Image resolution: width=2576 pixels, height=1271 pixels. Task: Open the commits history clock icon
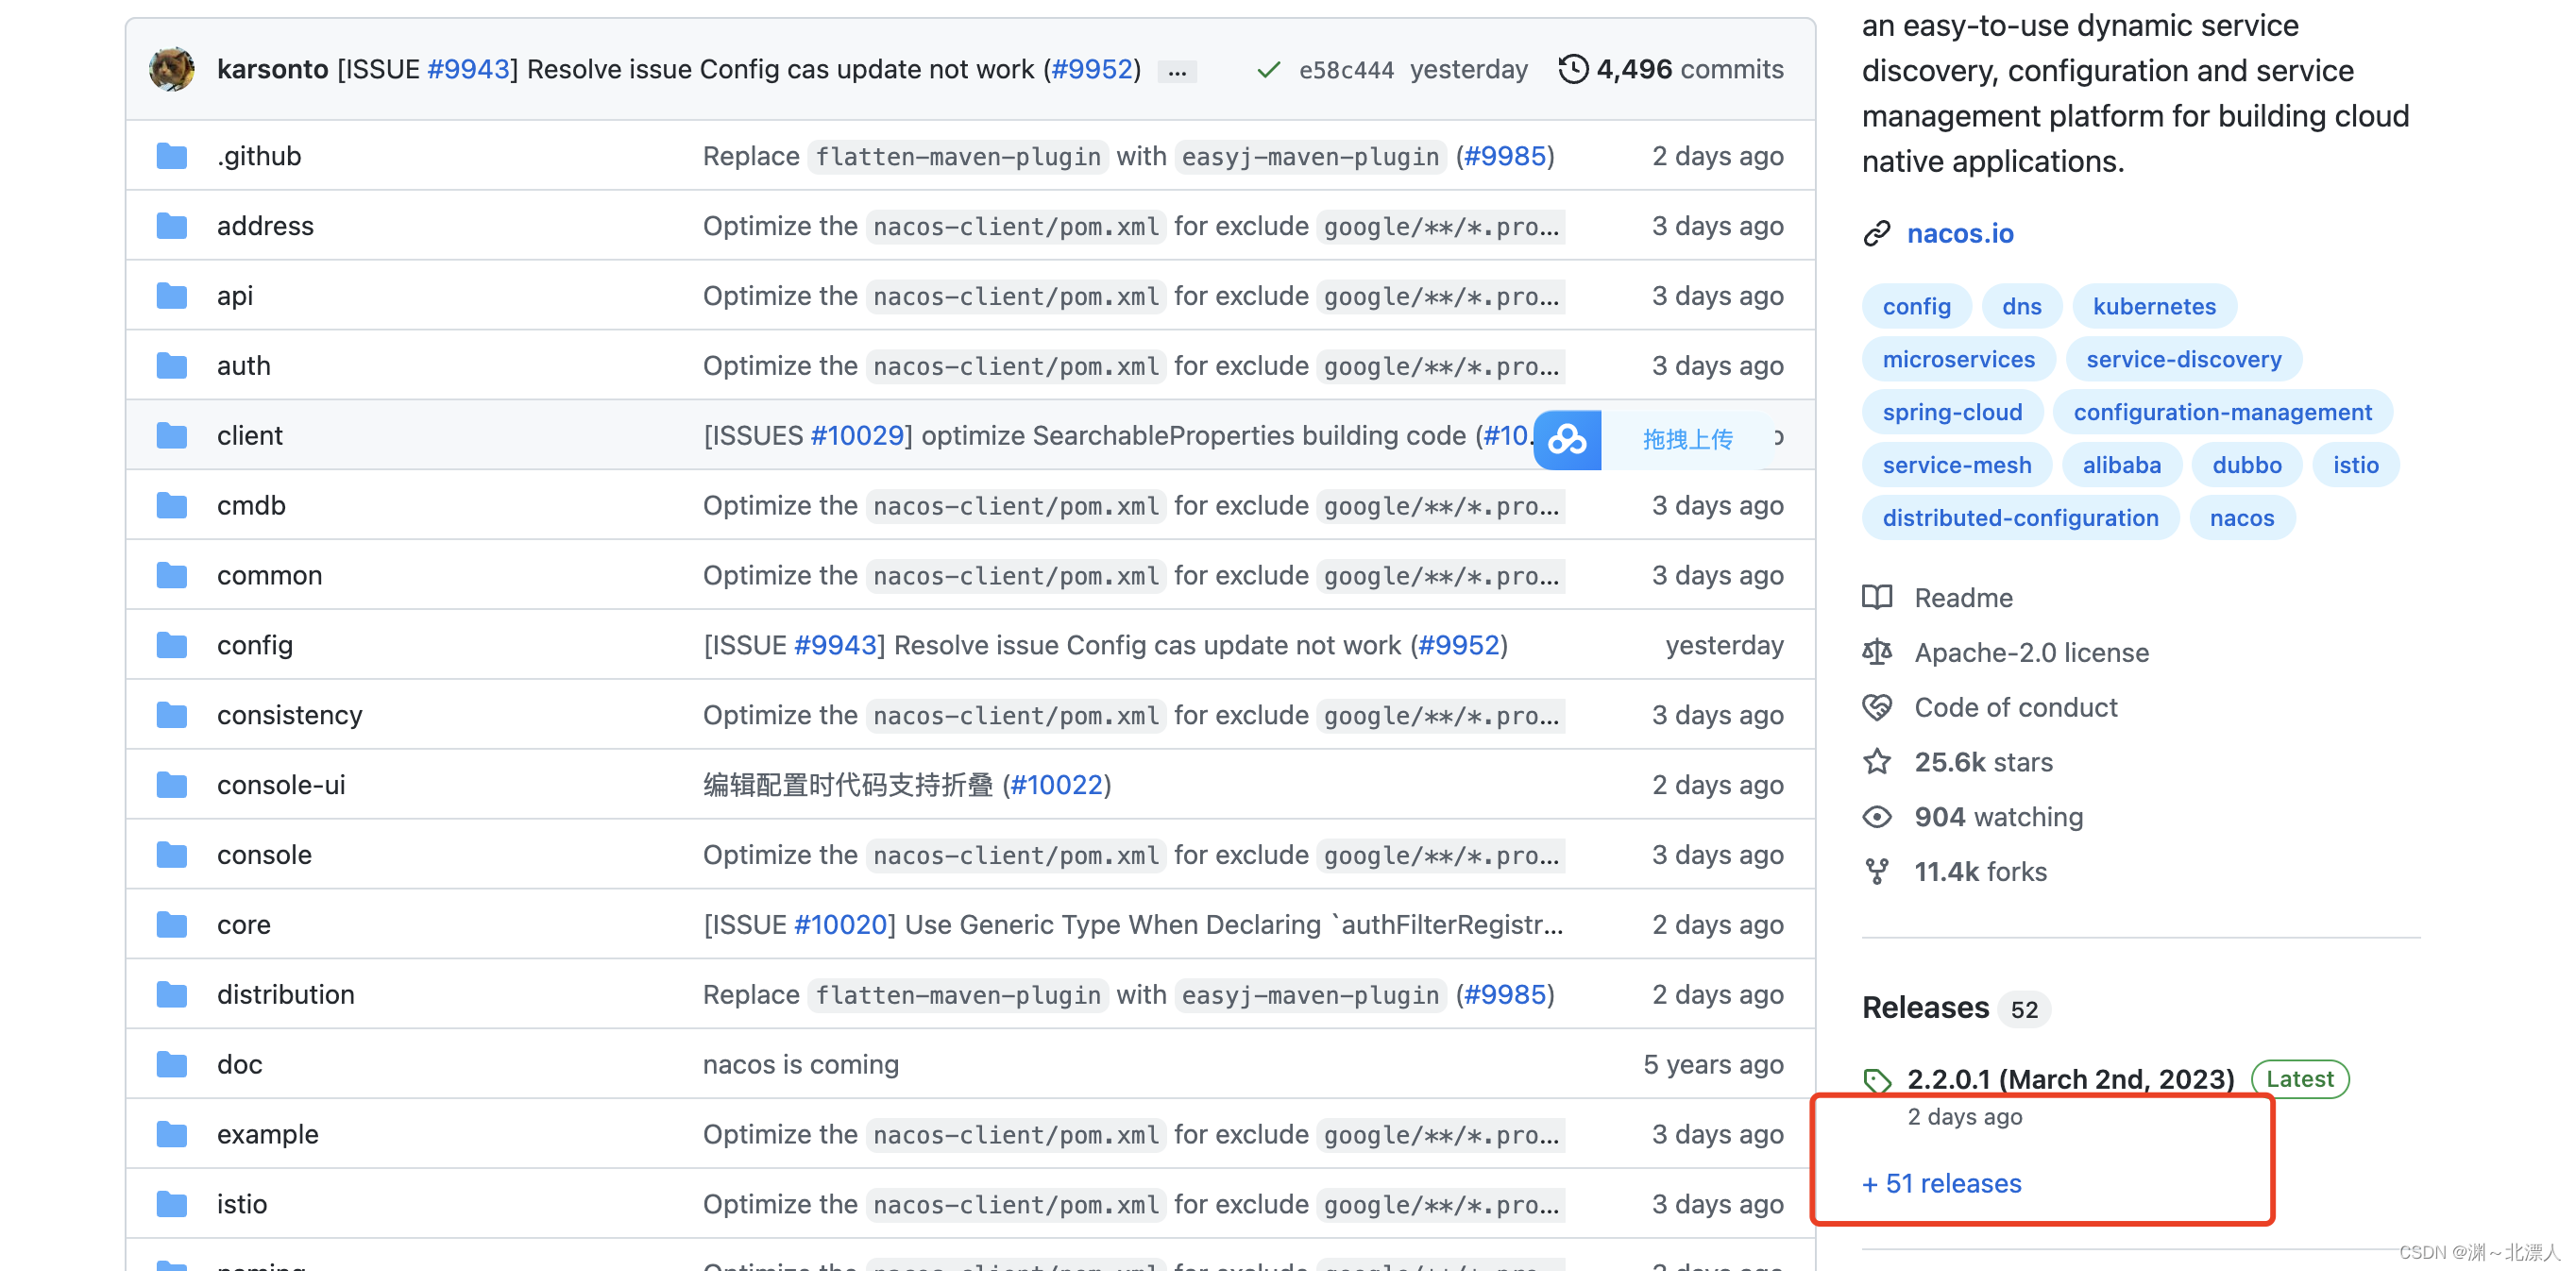point(1573,69)
